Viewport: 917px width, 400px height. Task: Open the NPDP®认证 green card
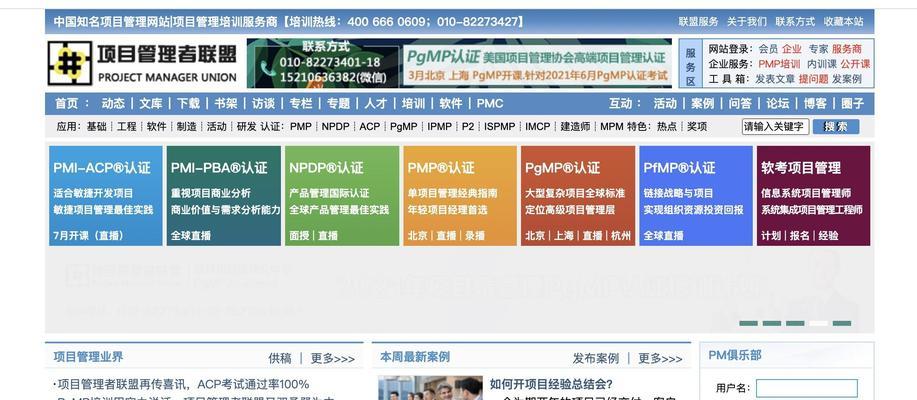tap(342, 195)
